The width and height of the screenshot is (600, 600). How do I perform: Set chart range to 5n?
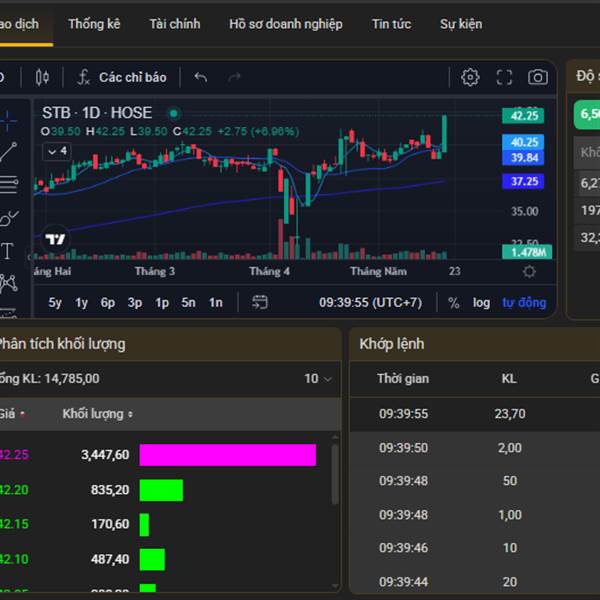click(188, 303)
